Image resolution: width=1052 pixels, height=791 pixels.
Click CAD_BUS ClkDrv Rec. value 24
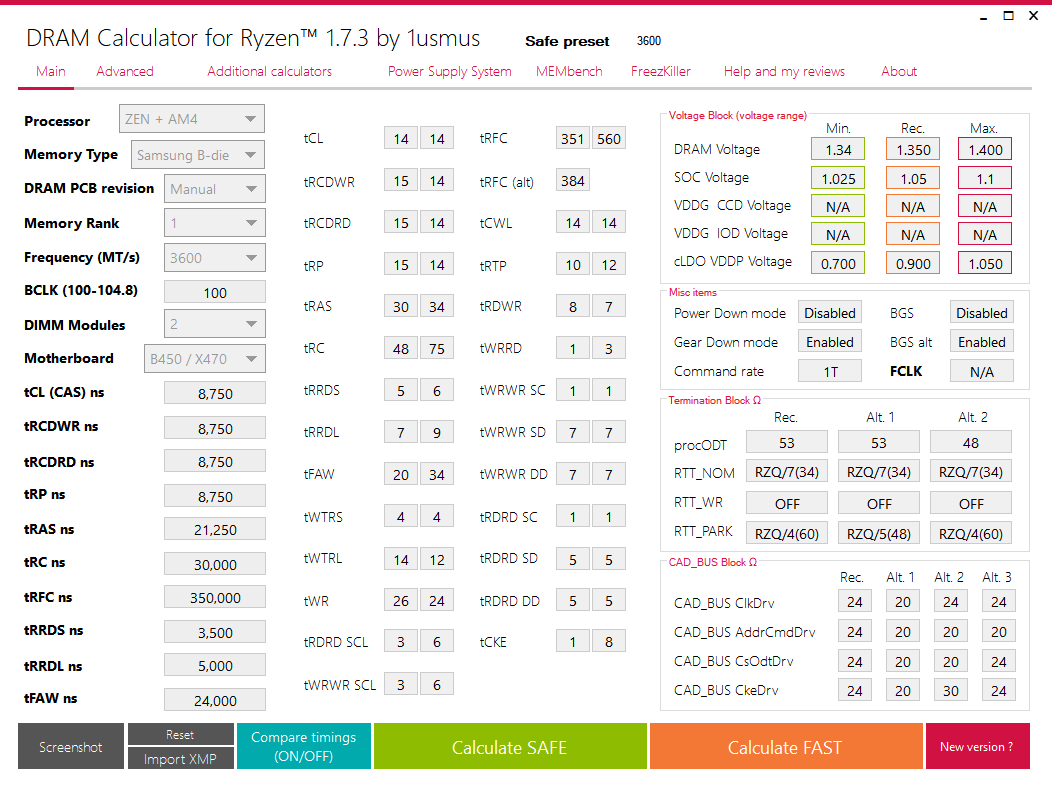click(x=855, y=602)
